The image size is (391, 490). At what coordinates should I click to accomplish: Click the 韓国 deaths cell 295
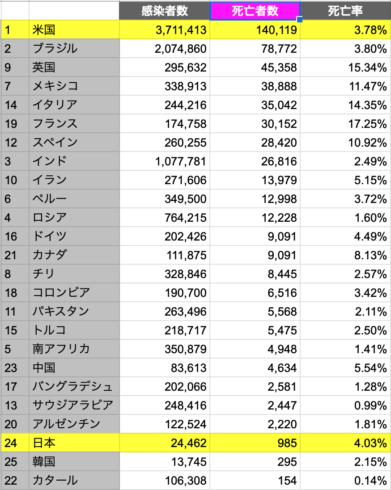tap(255, 462)
